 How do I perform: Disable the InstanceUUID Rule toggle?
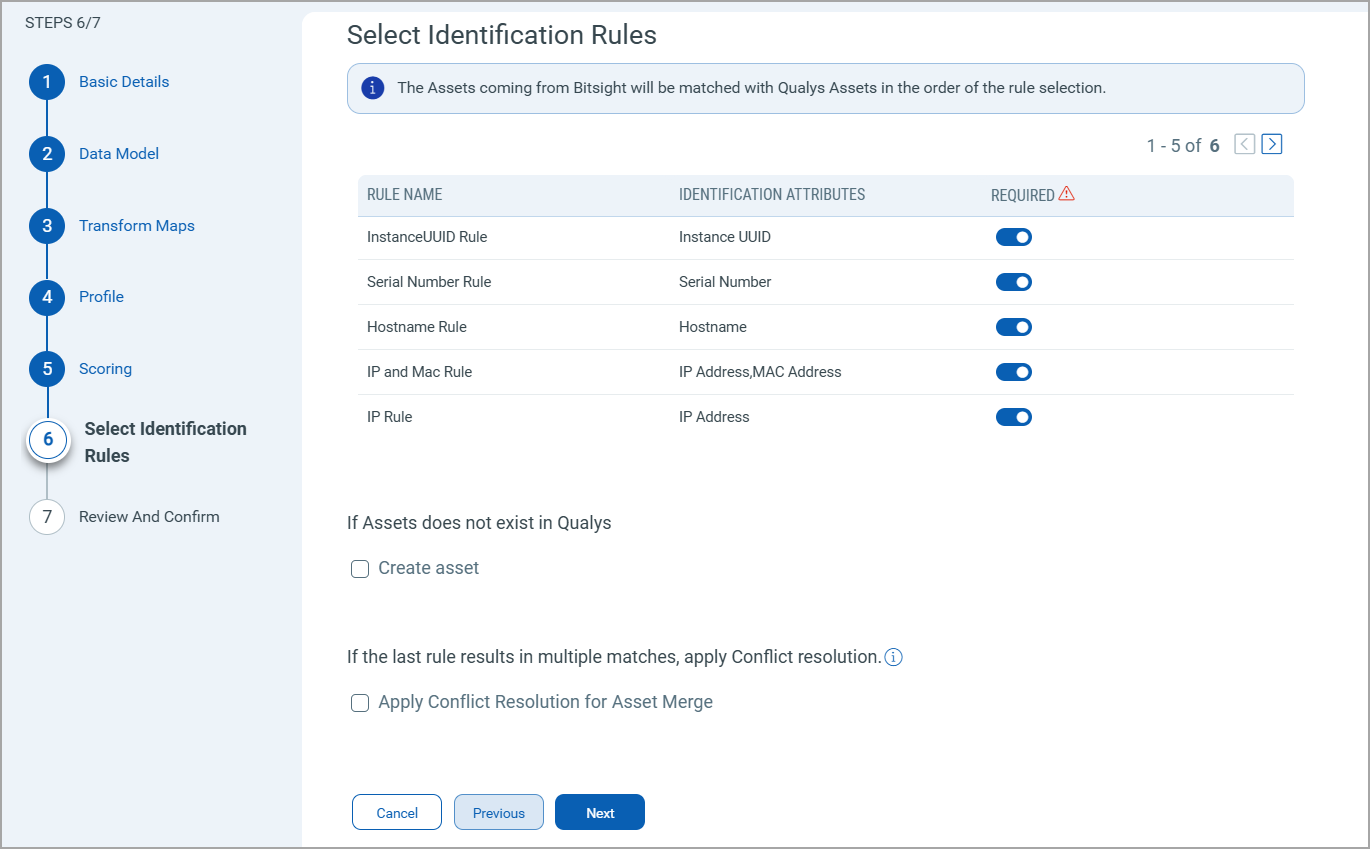(1013, 237)
